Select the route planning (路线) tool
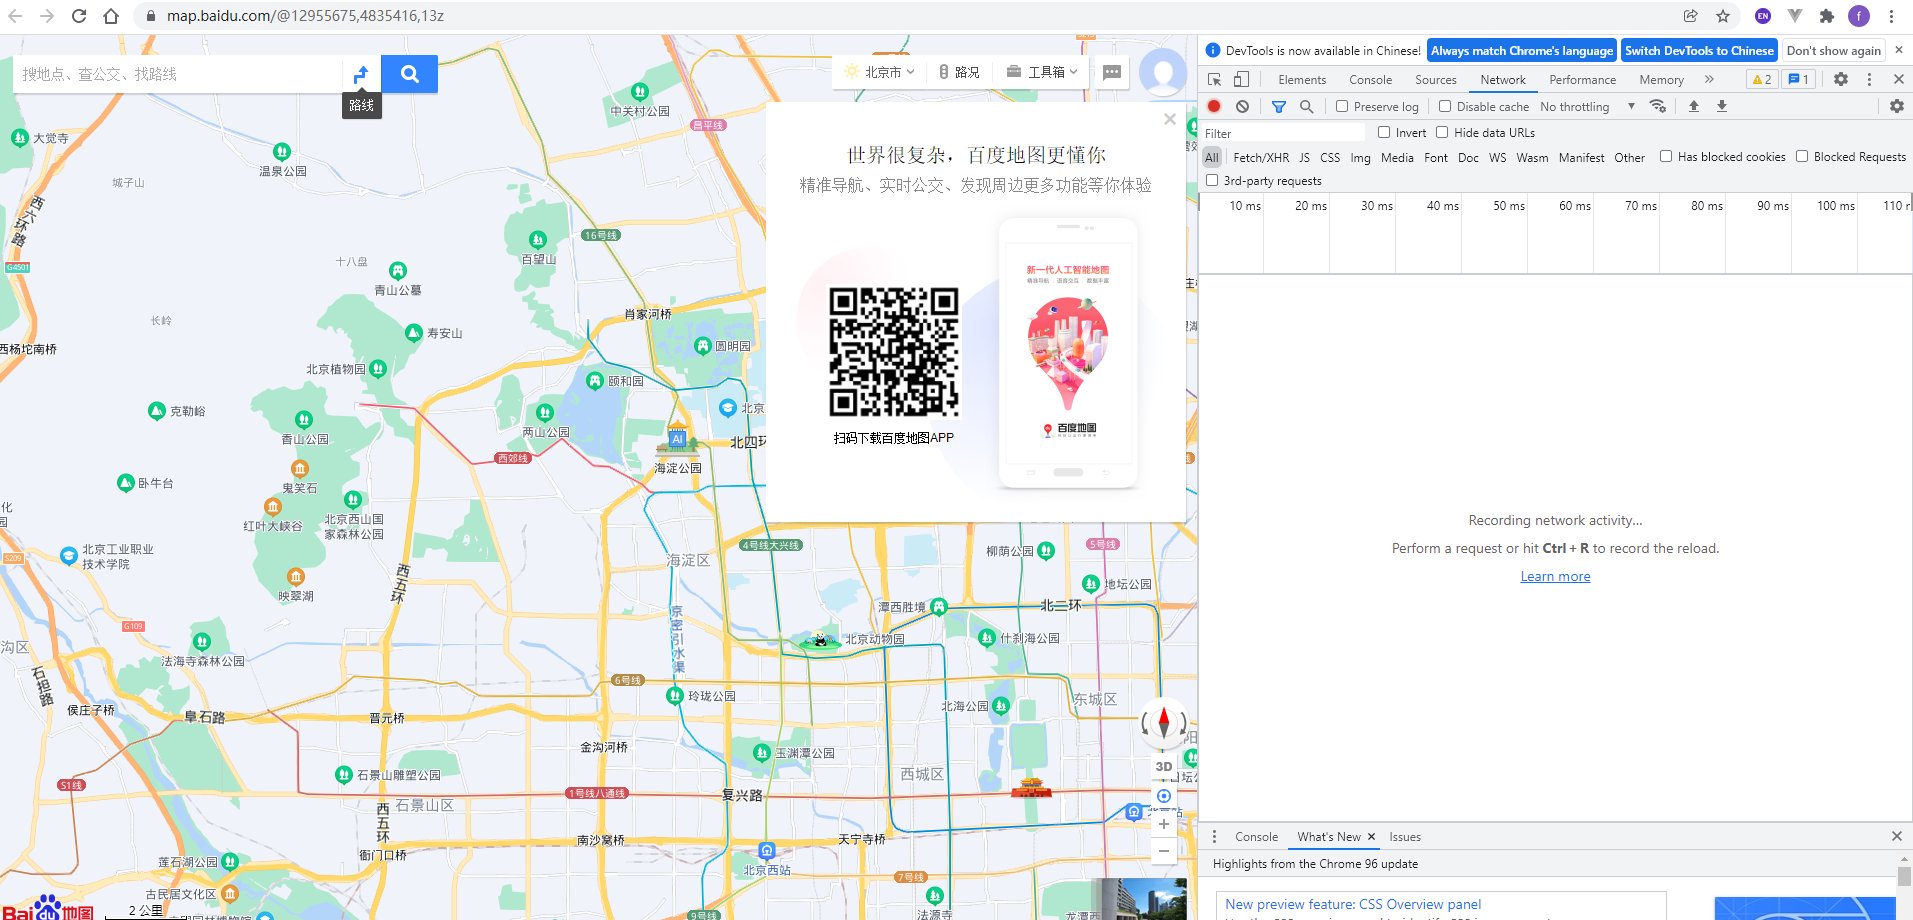The image size is (1913, 920). tap(360, 73)
